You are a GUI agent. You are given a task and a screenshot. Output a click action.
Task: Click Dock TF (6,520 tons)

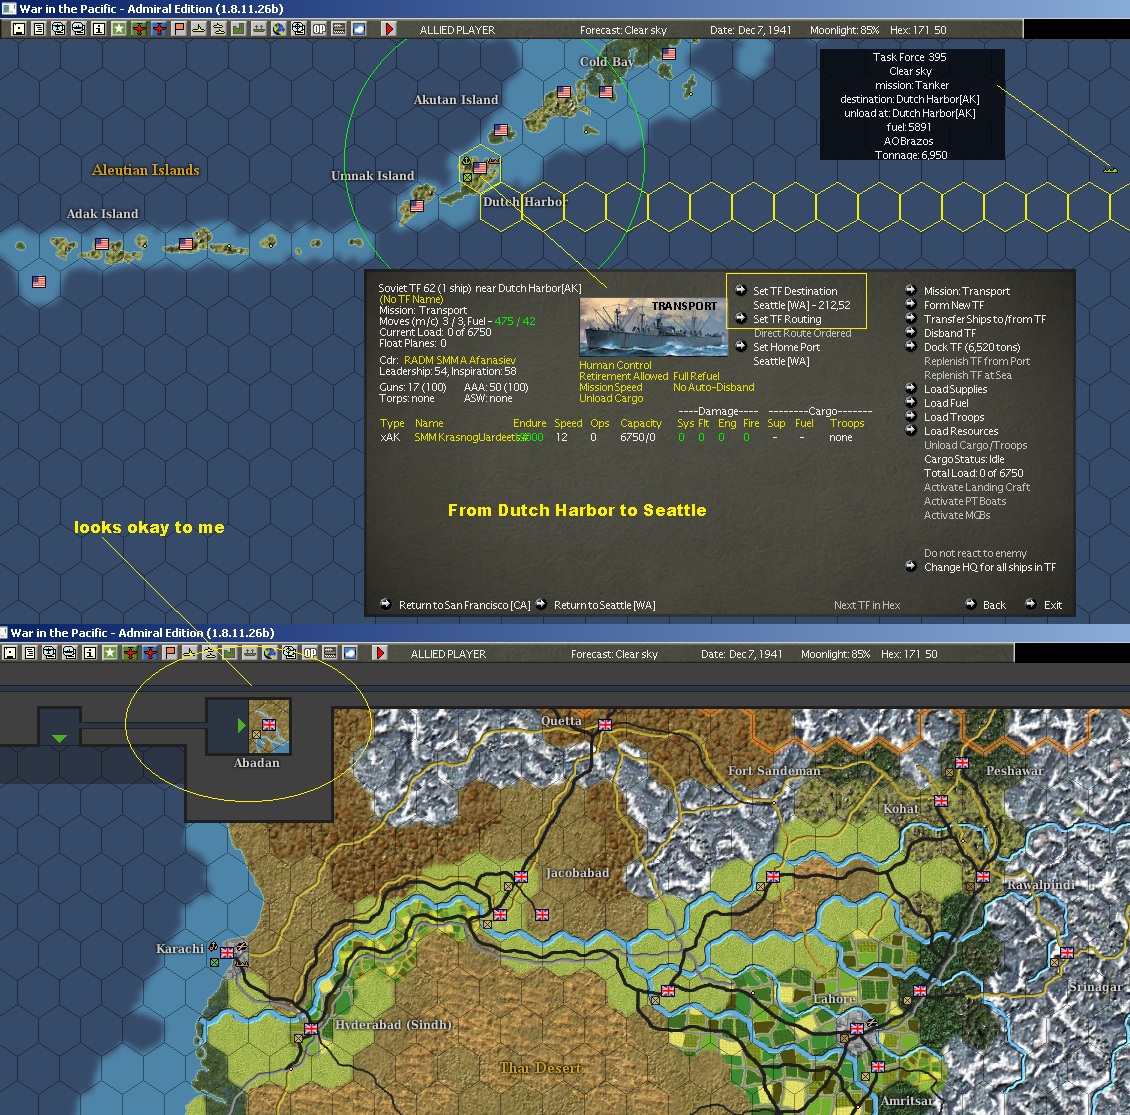tap(972, 347)
